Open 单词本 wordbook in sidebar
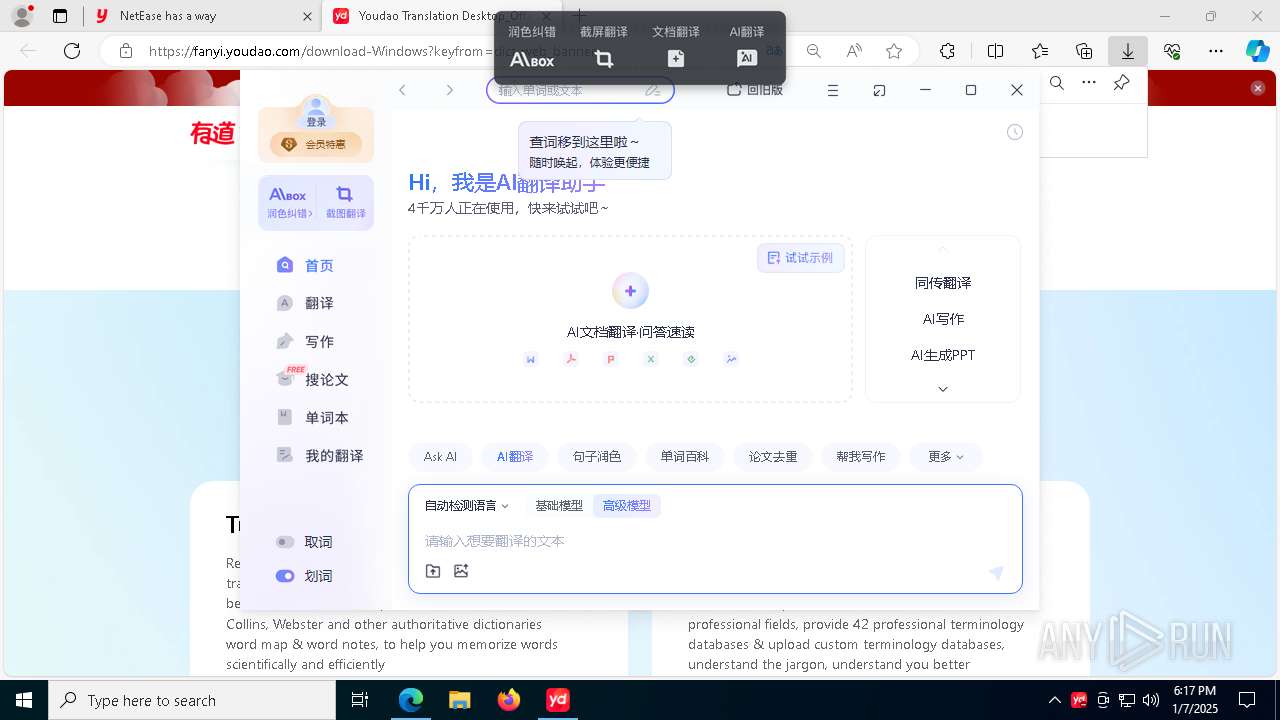The width and height of the screenshot is (1280, 720). 313,417
